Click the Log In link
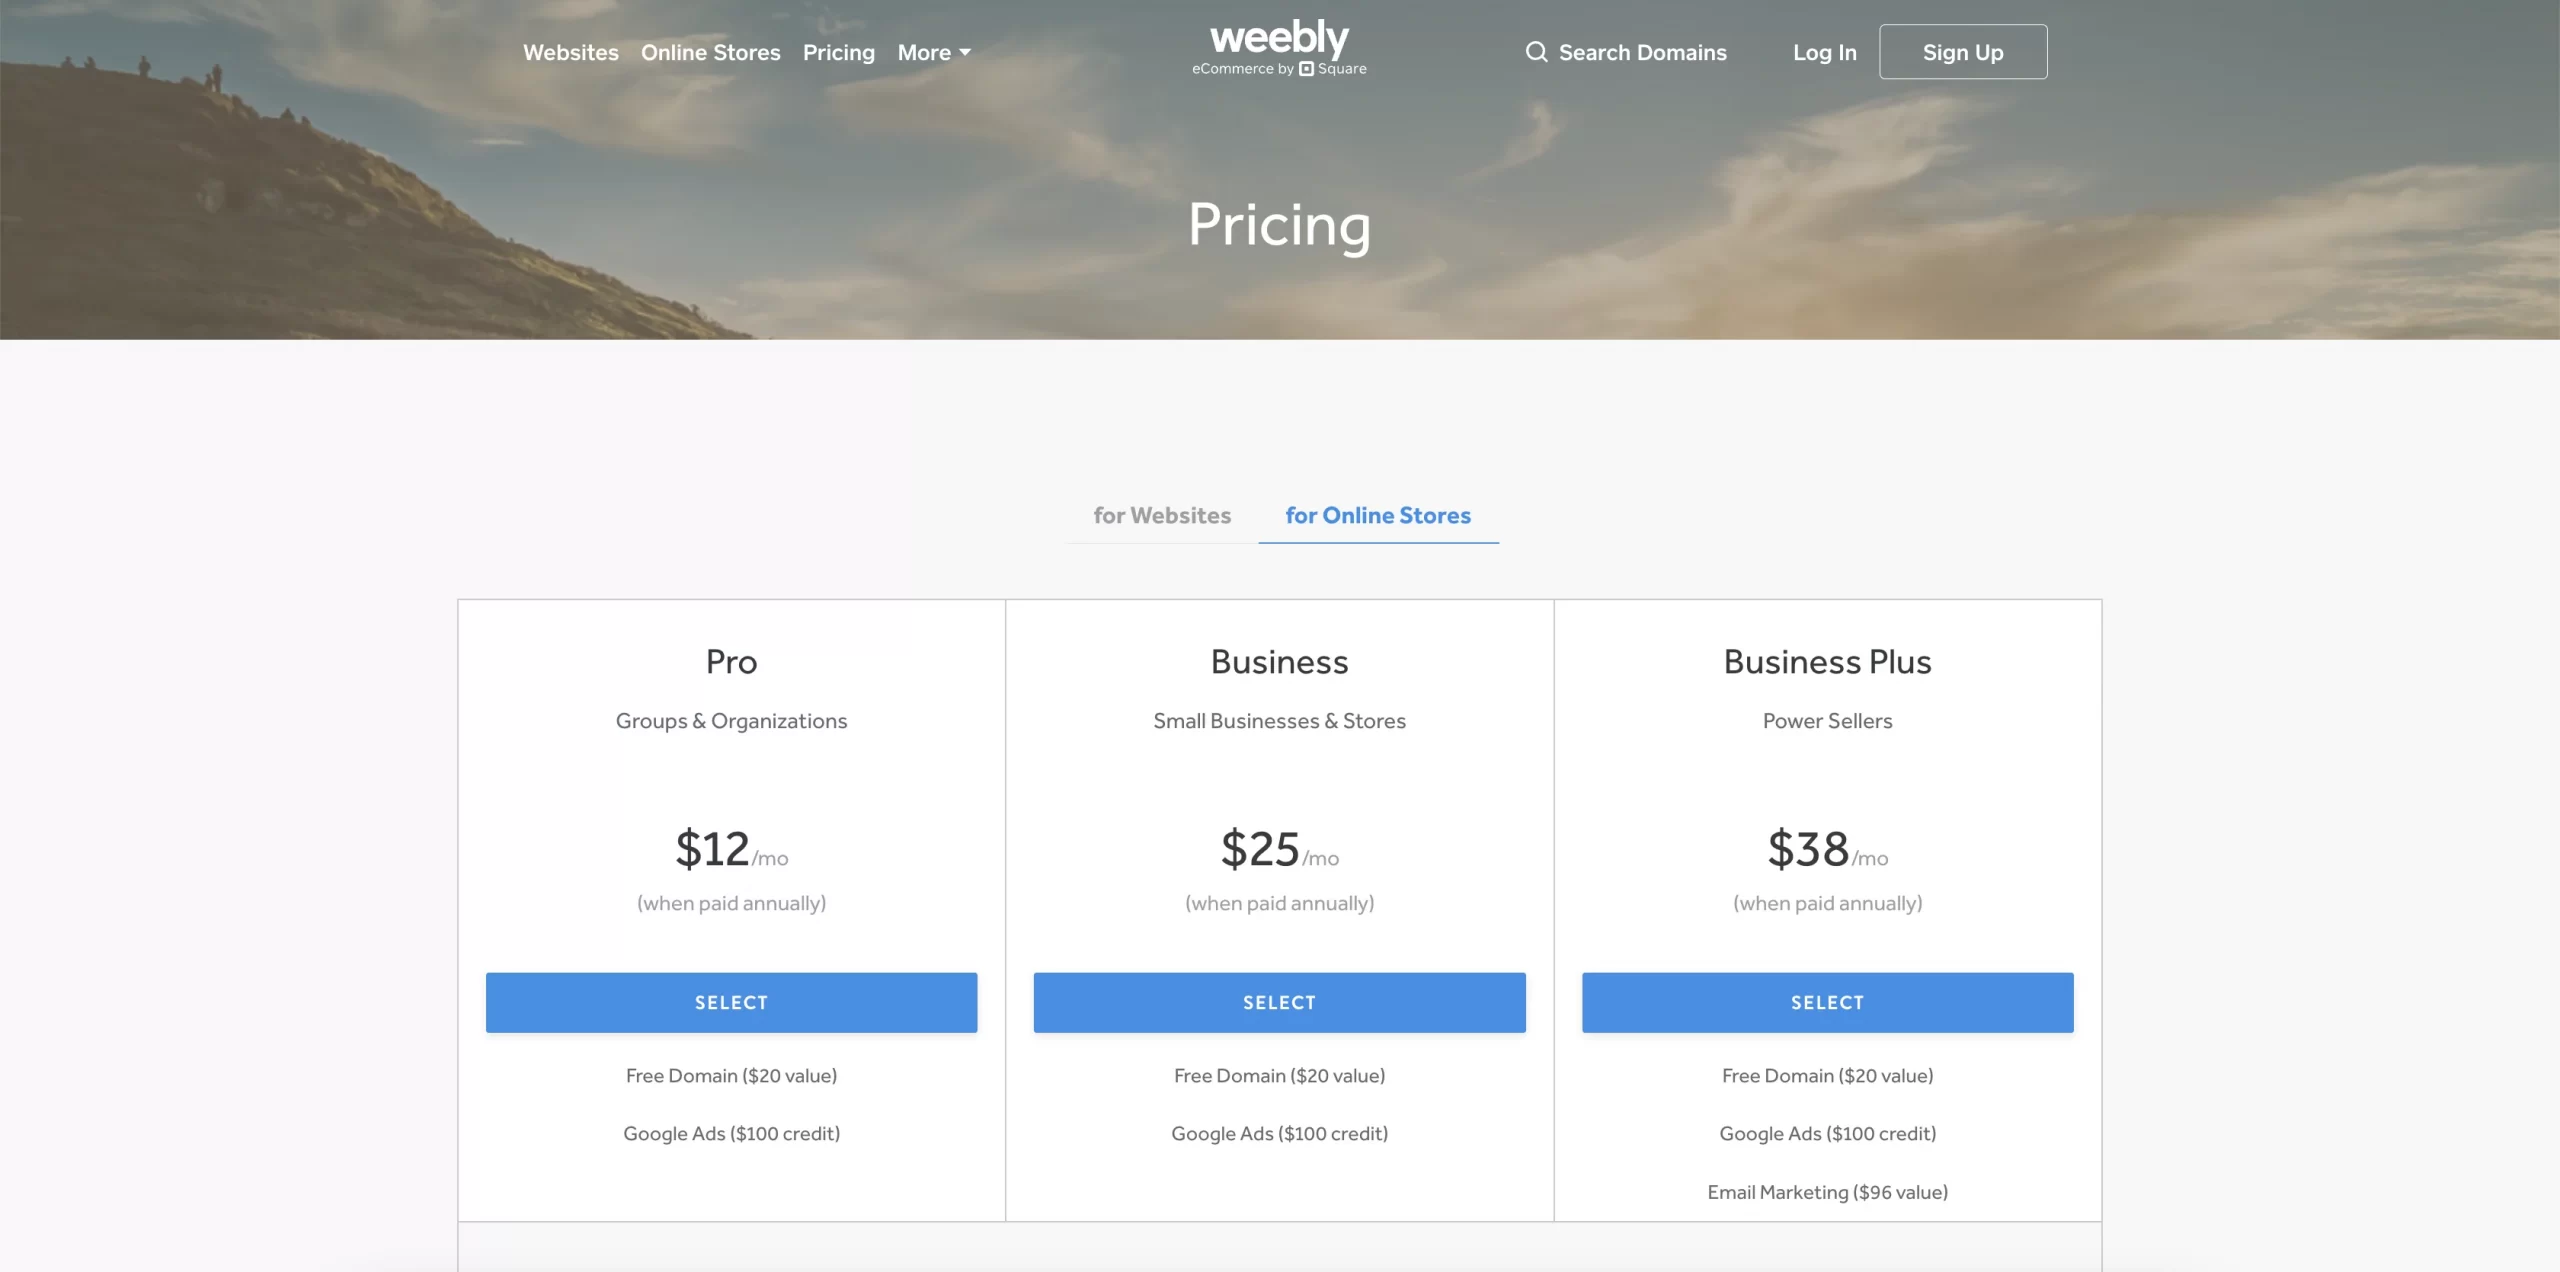 pyautogui.click(x=1824, y=52)
